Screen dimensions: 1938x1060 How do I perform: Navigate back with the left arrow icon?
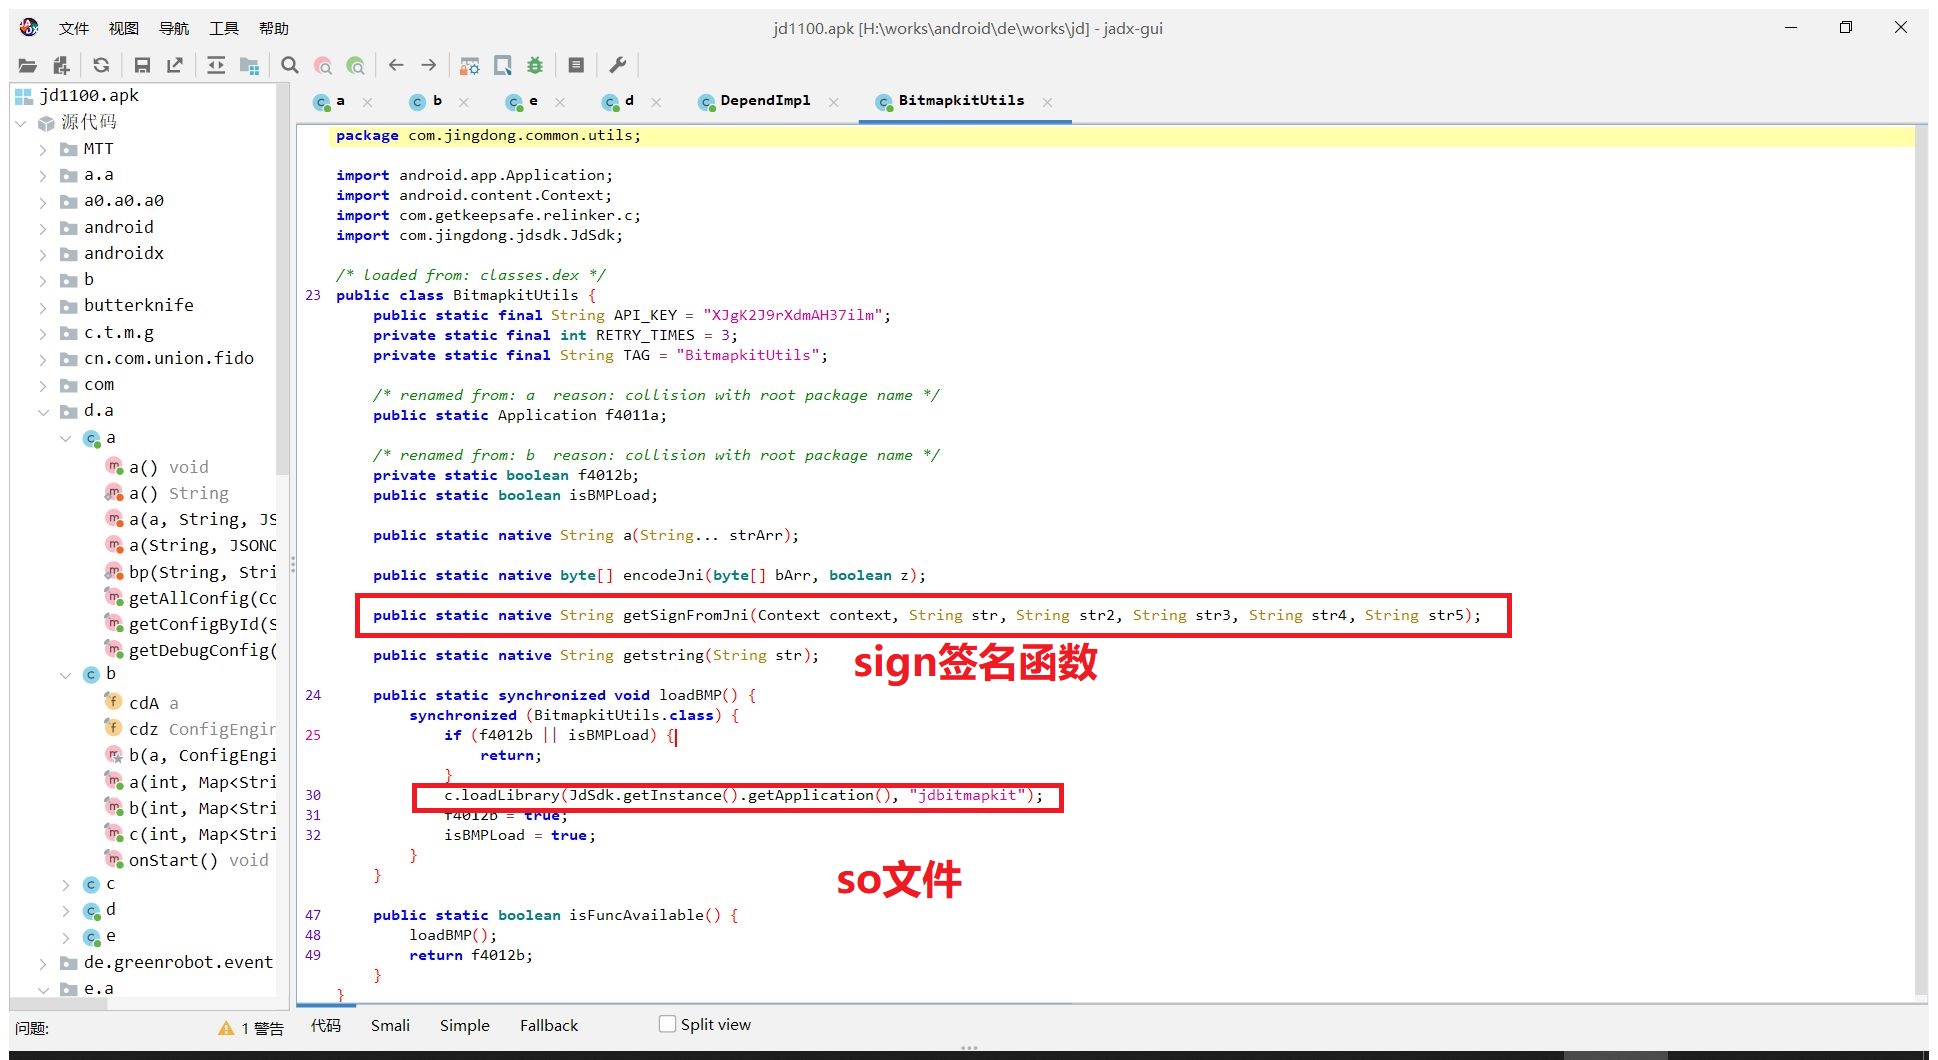pyautogui.click(x=396, y=65)
